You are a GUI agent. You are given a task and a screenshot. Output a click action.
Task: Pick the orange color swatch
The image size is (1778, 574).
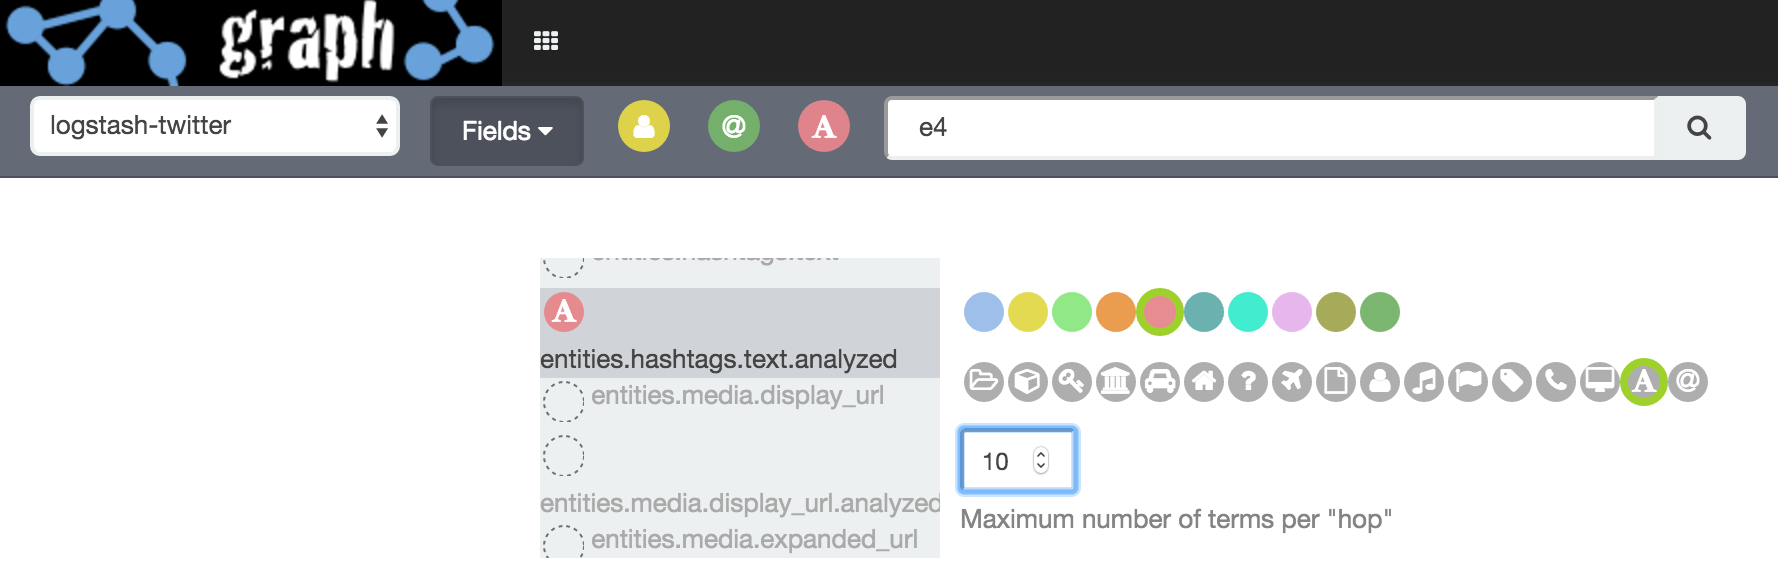click(x=1116, y=312)
